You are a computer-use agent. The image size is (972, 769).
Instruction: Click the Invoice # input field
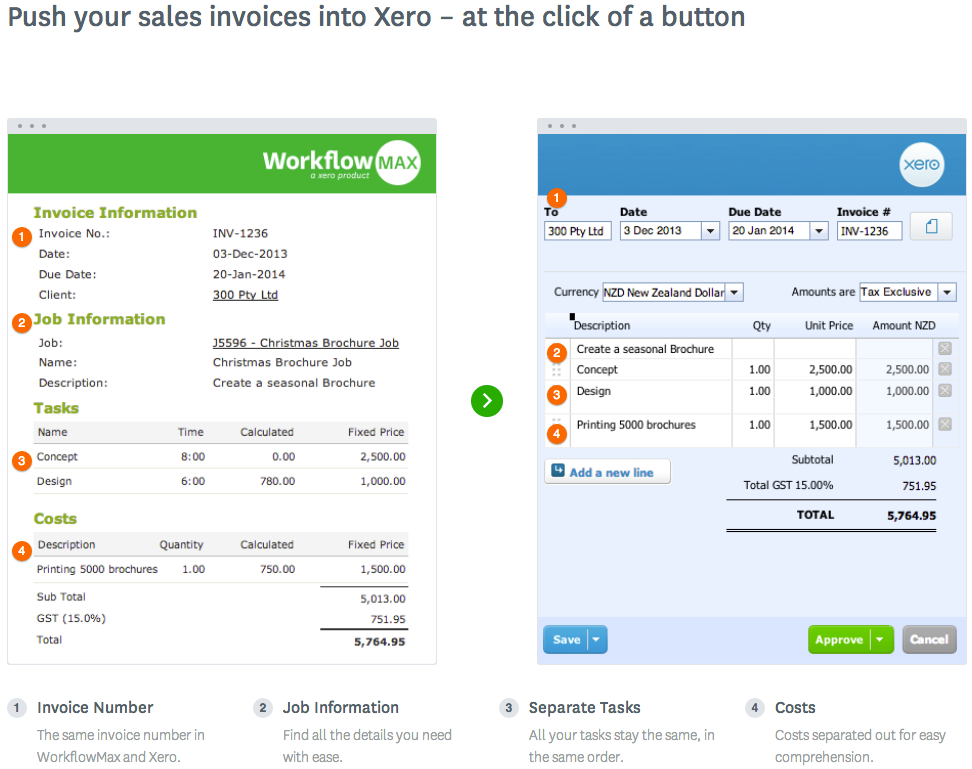coord(869,231)
